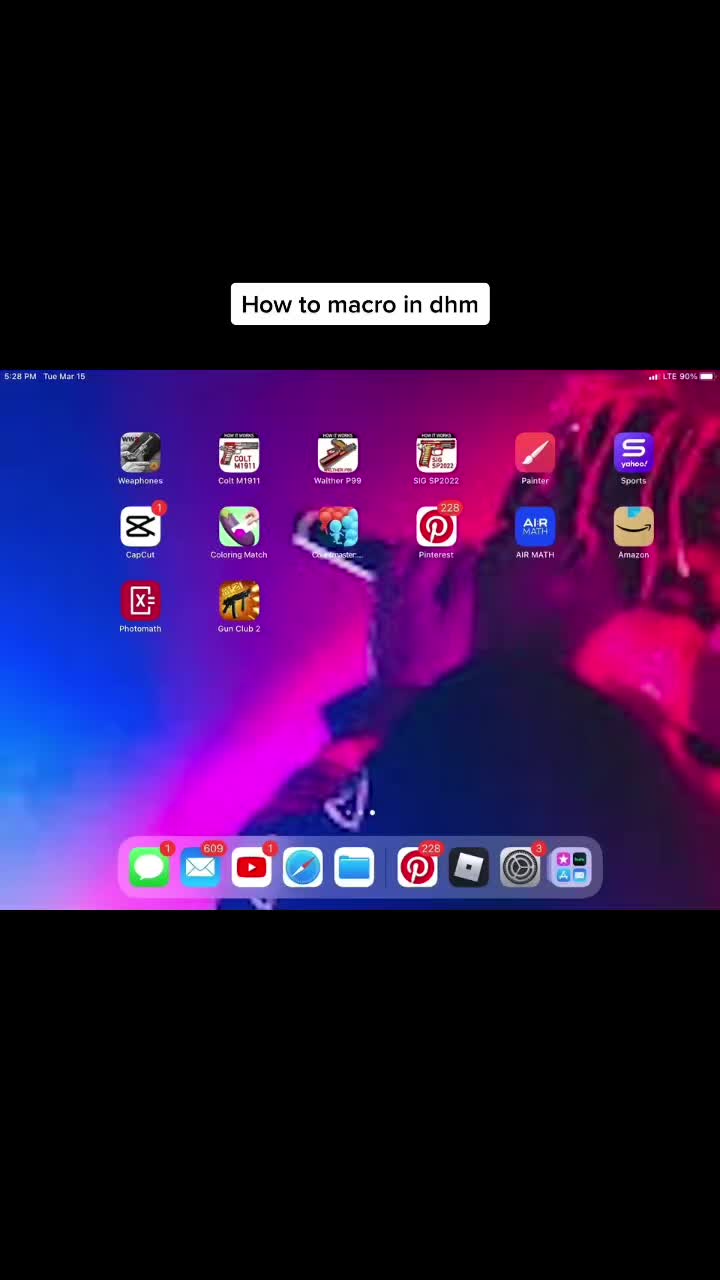
Task: Open the SIG SP2022 app
Action: click(436, 453)
